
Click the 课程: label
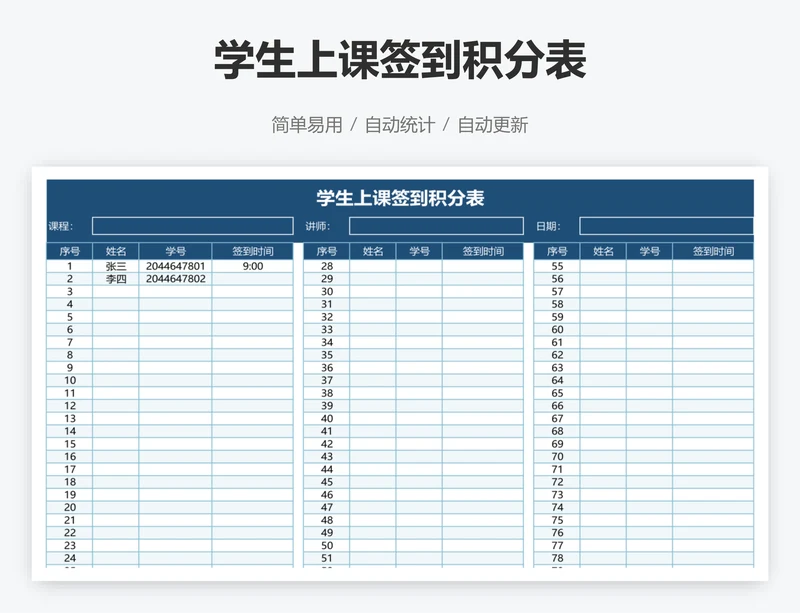click(x=61, y=226)
